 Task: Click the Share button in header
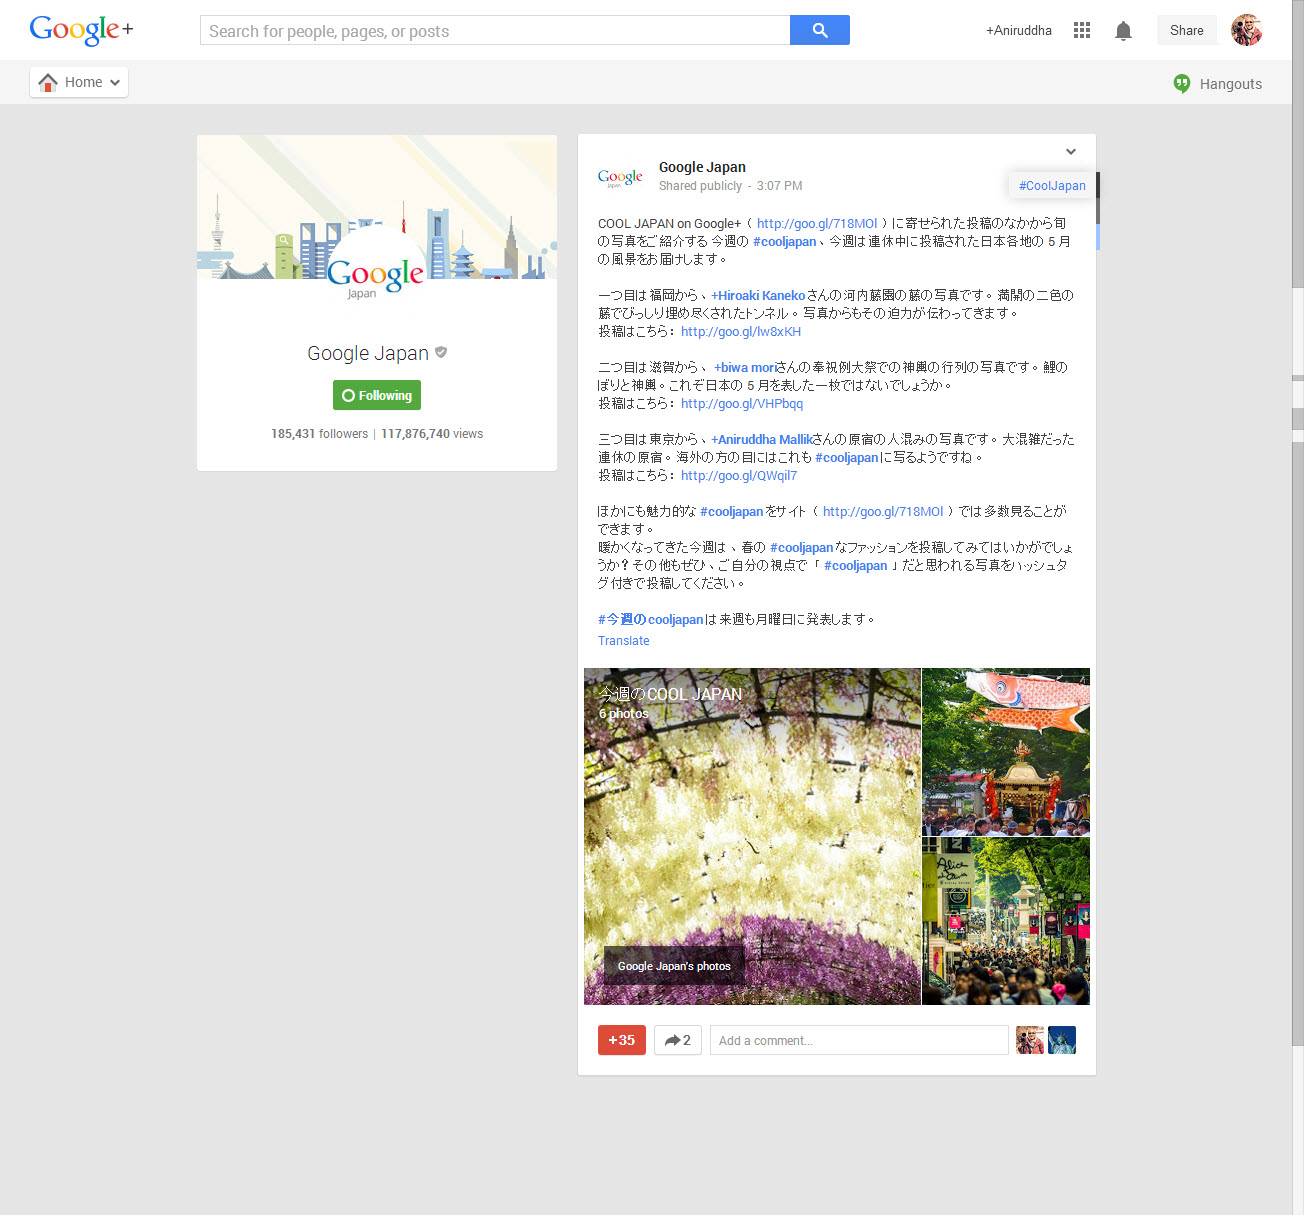[1187, 30]
